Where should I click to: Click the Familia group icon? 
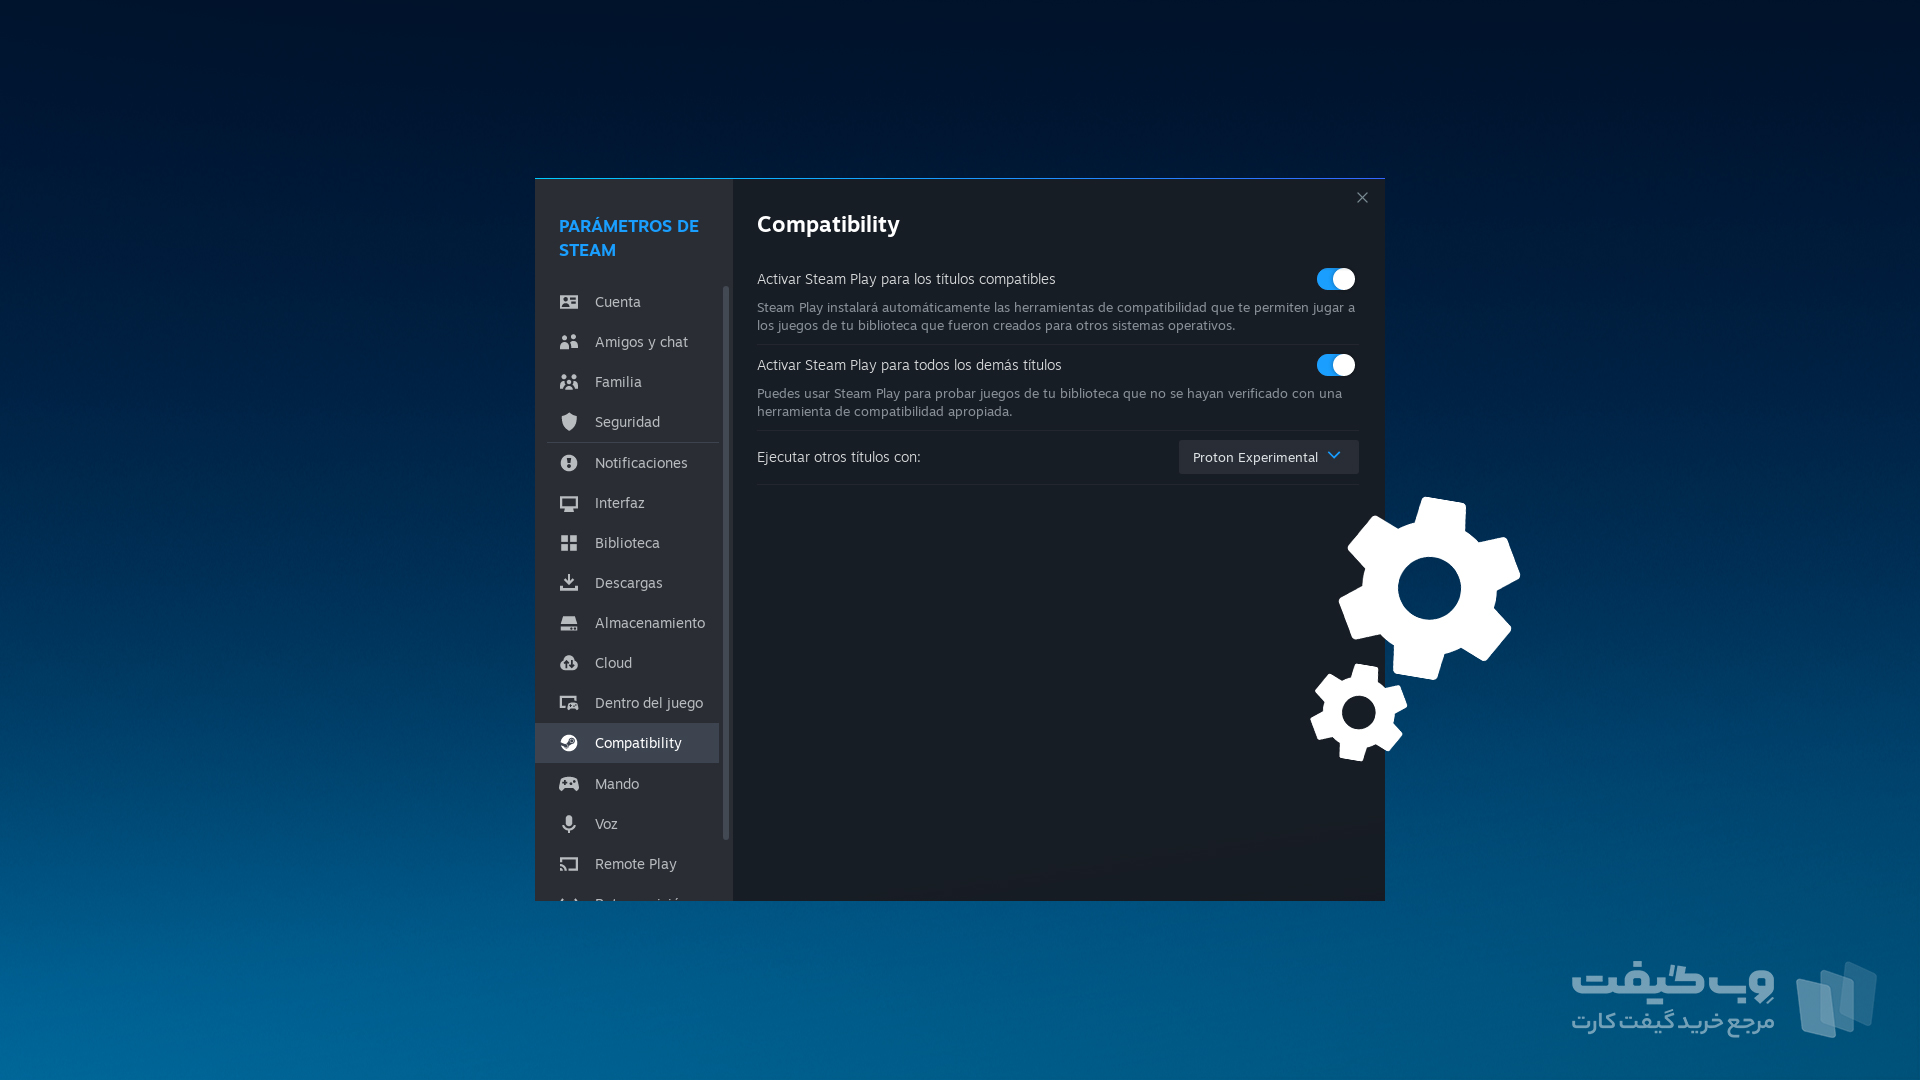569,382
